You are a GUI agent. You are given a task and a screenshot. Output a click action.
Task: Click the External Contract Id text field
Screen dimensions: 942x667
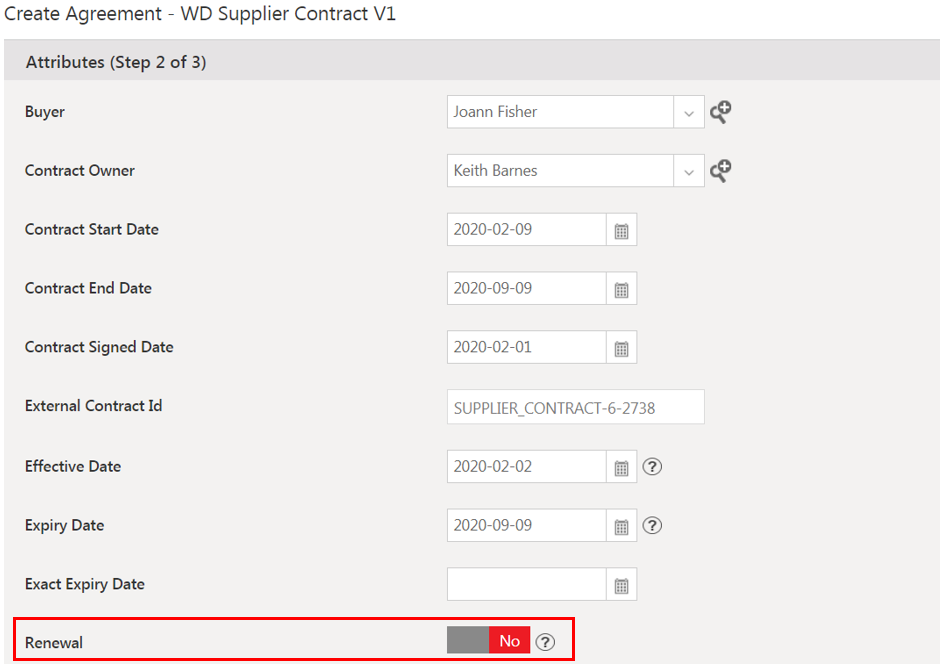click(575, 407)
